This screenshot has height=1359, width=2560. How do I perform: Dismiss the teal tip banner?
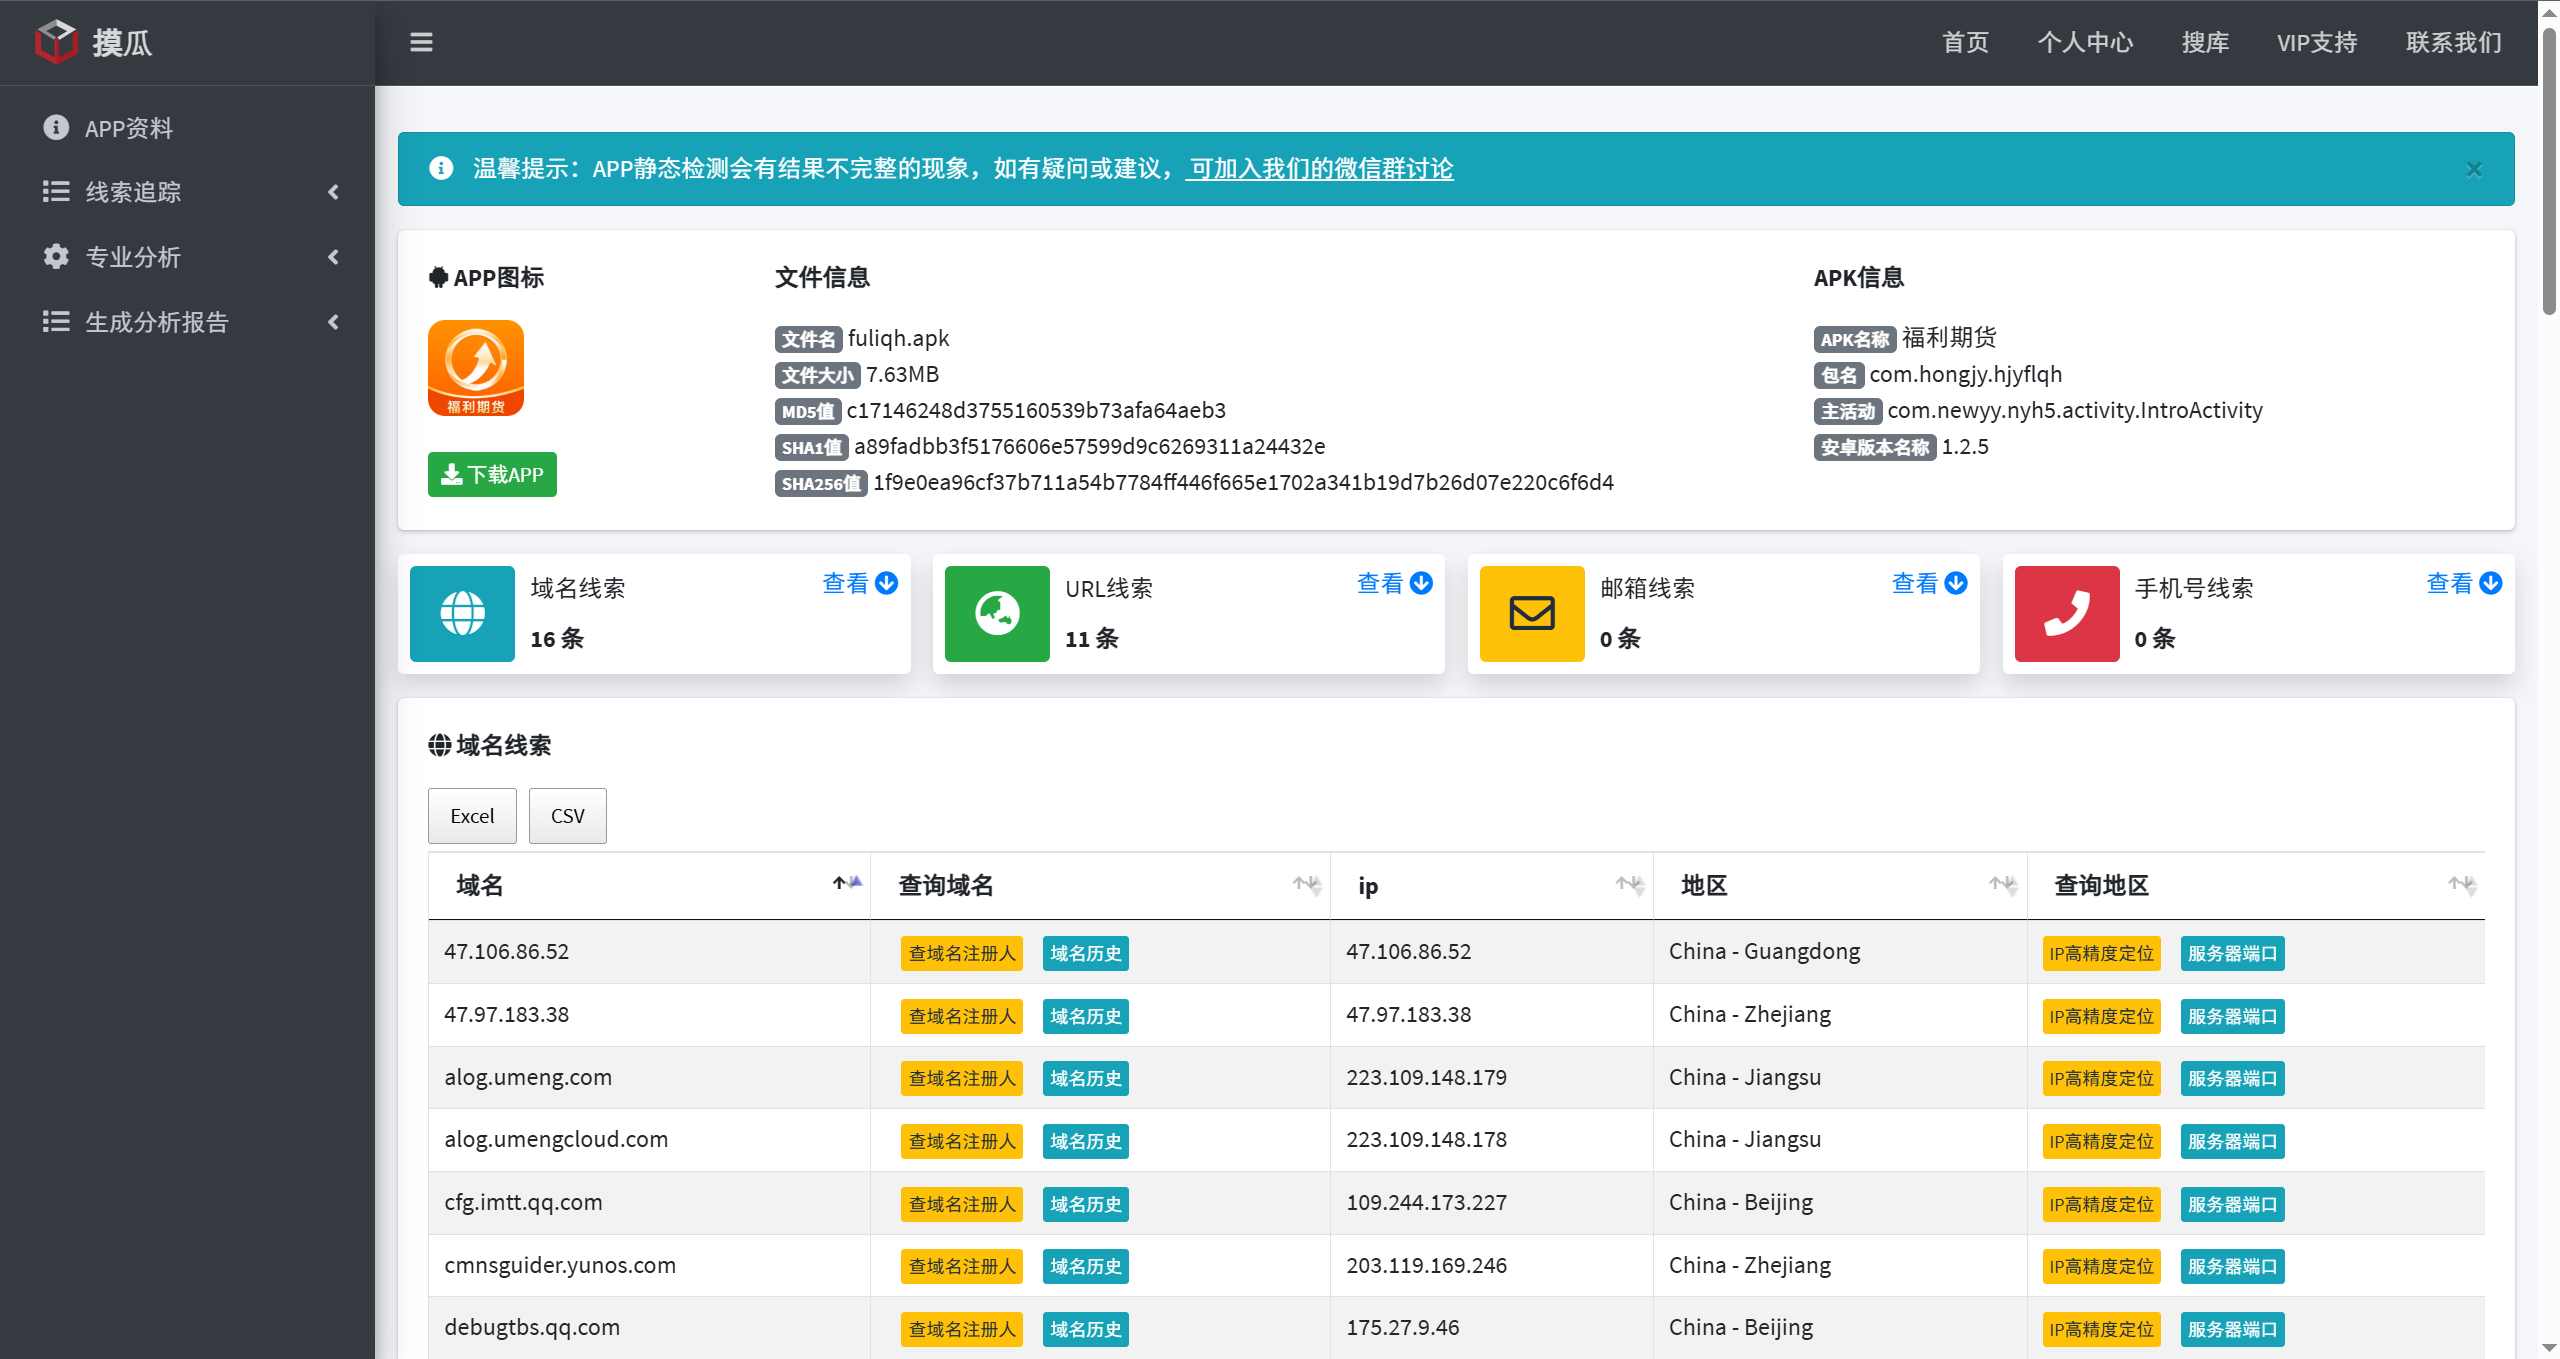coord(2474,169)
